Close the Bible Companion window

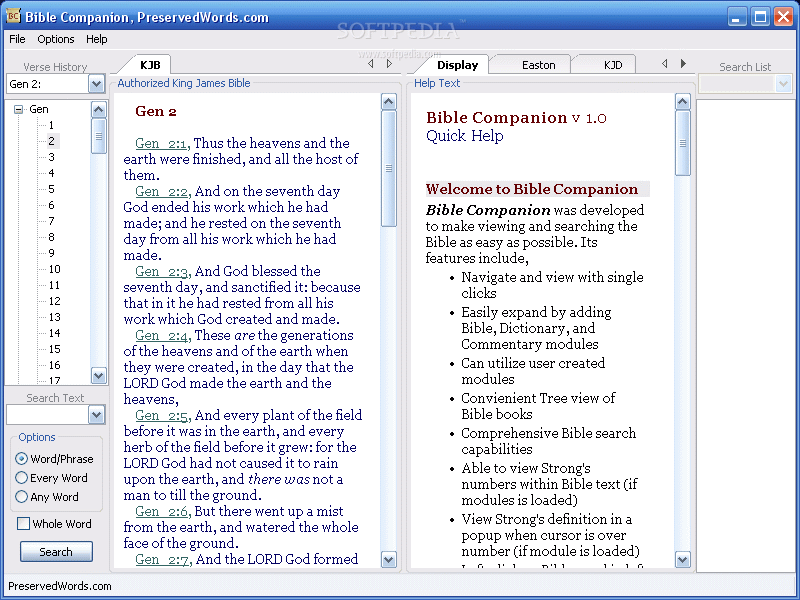click(783, 17)
